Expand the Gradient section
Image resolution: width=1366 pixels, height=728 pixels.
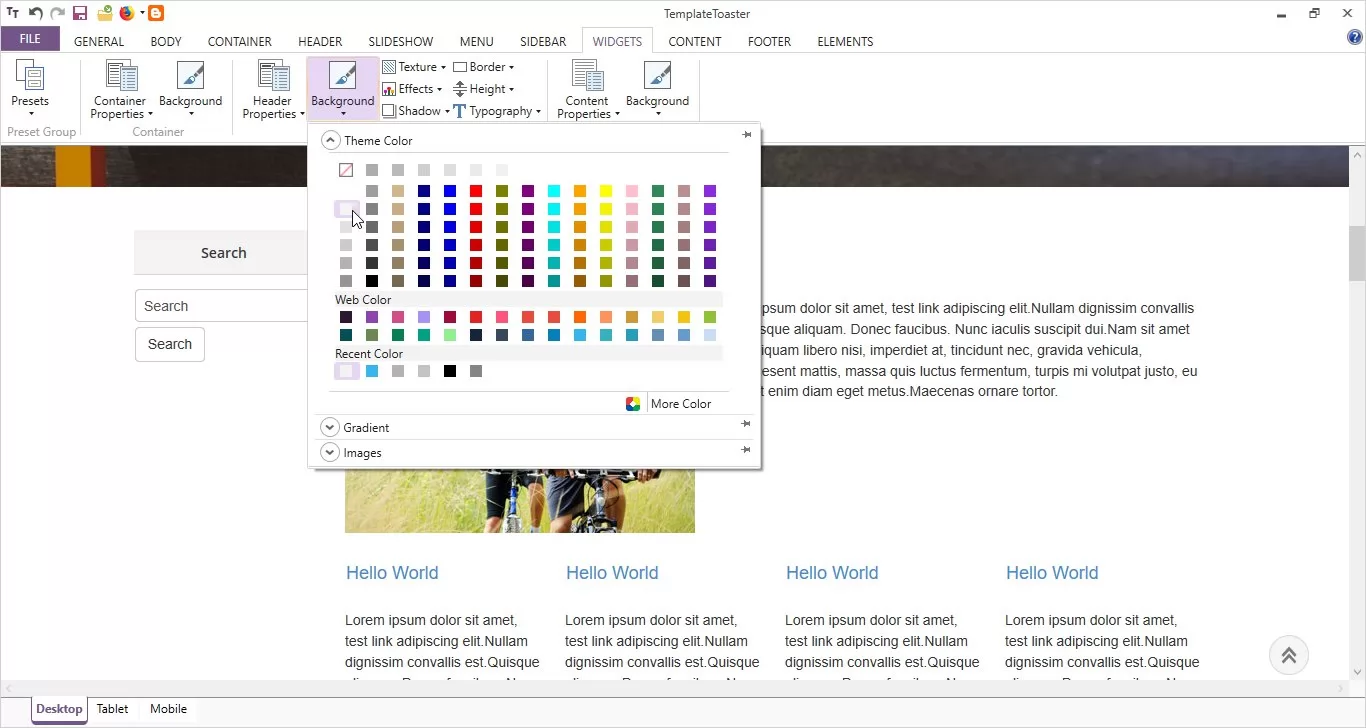pyautogui.click(x=330, y=427)
